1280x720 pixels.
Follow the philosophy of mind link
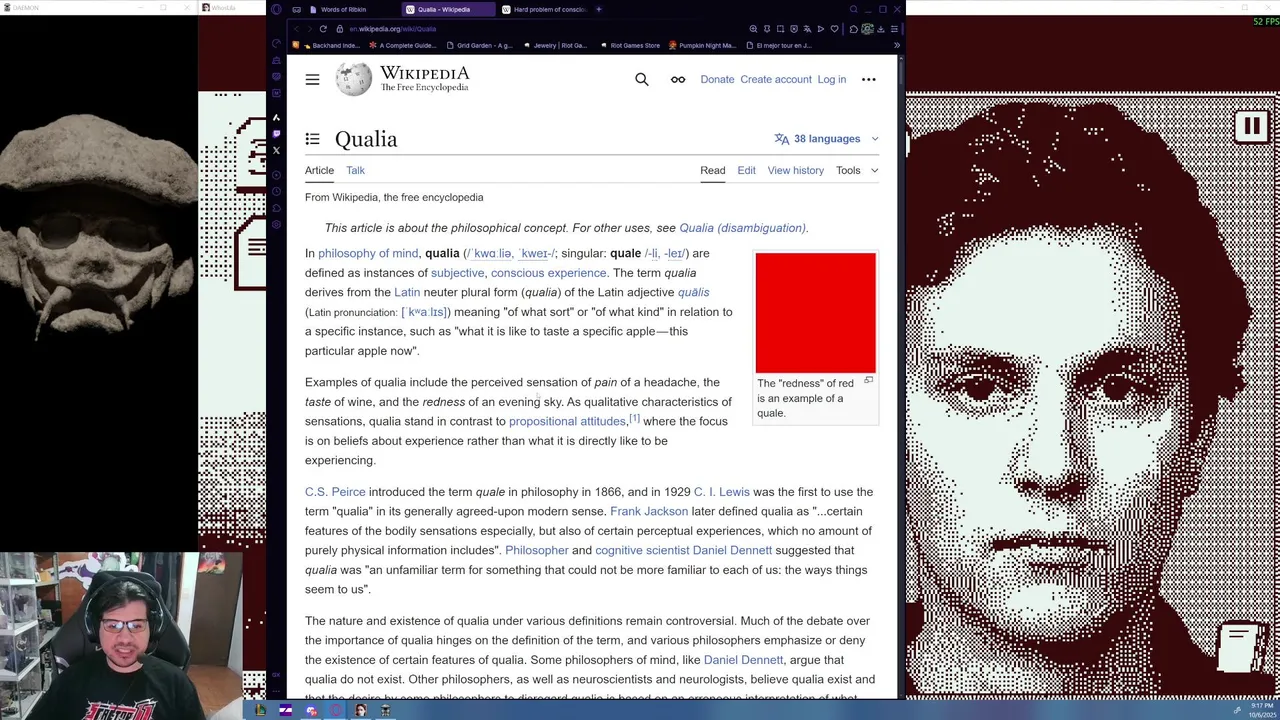tap(368, 253)
